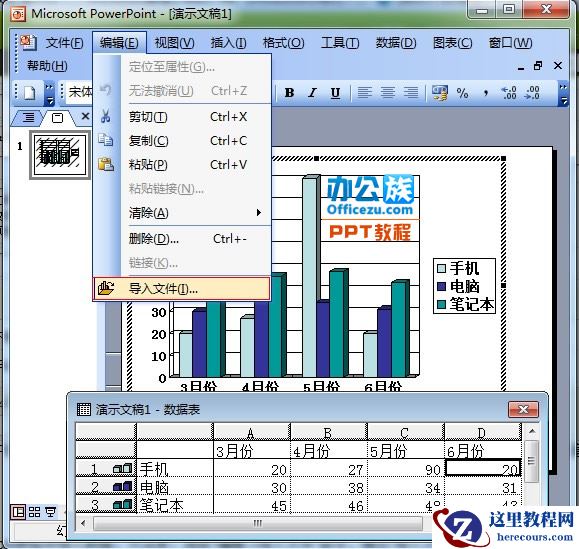Viewport: 579px width, 549px height.
Task: Expand the toolbar options after New icon
Action: click(x=49, y=94)
